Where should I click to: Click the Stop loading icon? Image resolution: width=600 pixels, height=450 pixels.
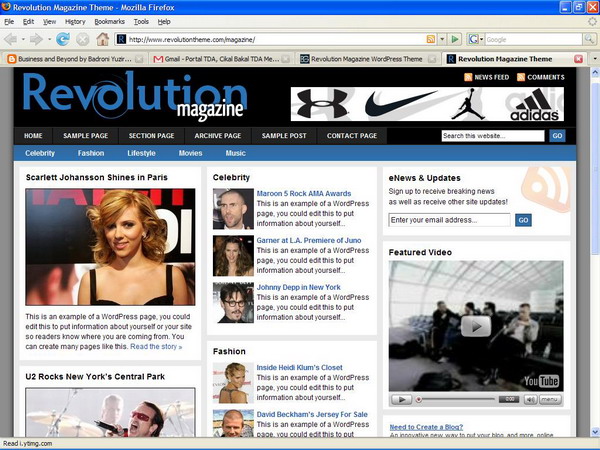(82, 39)
